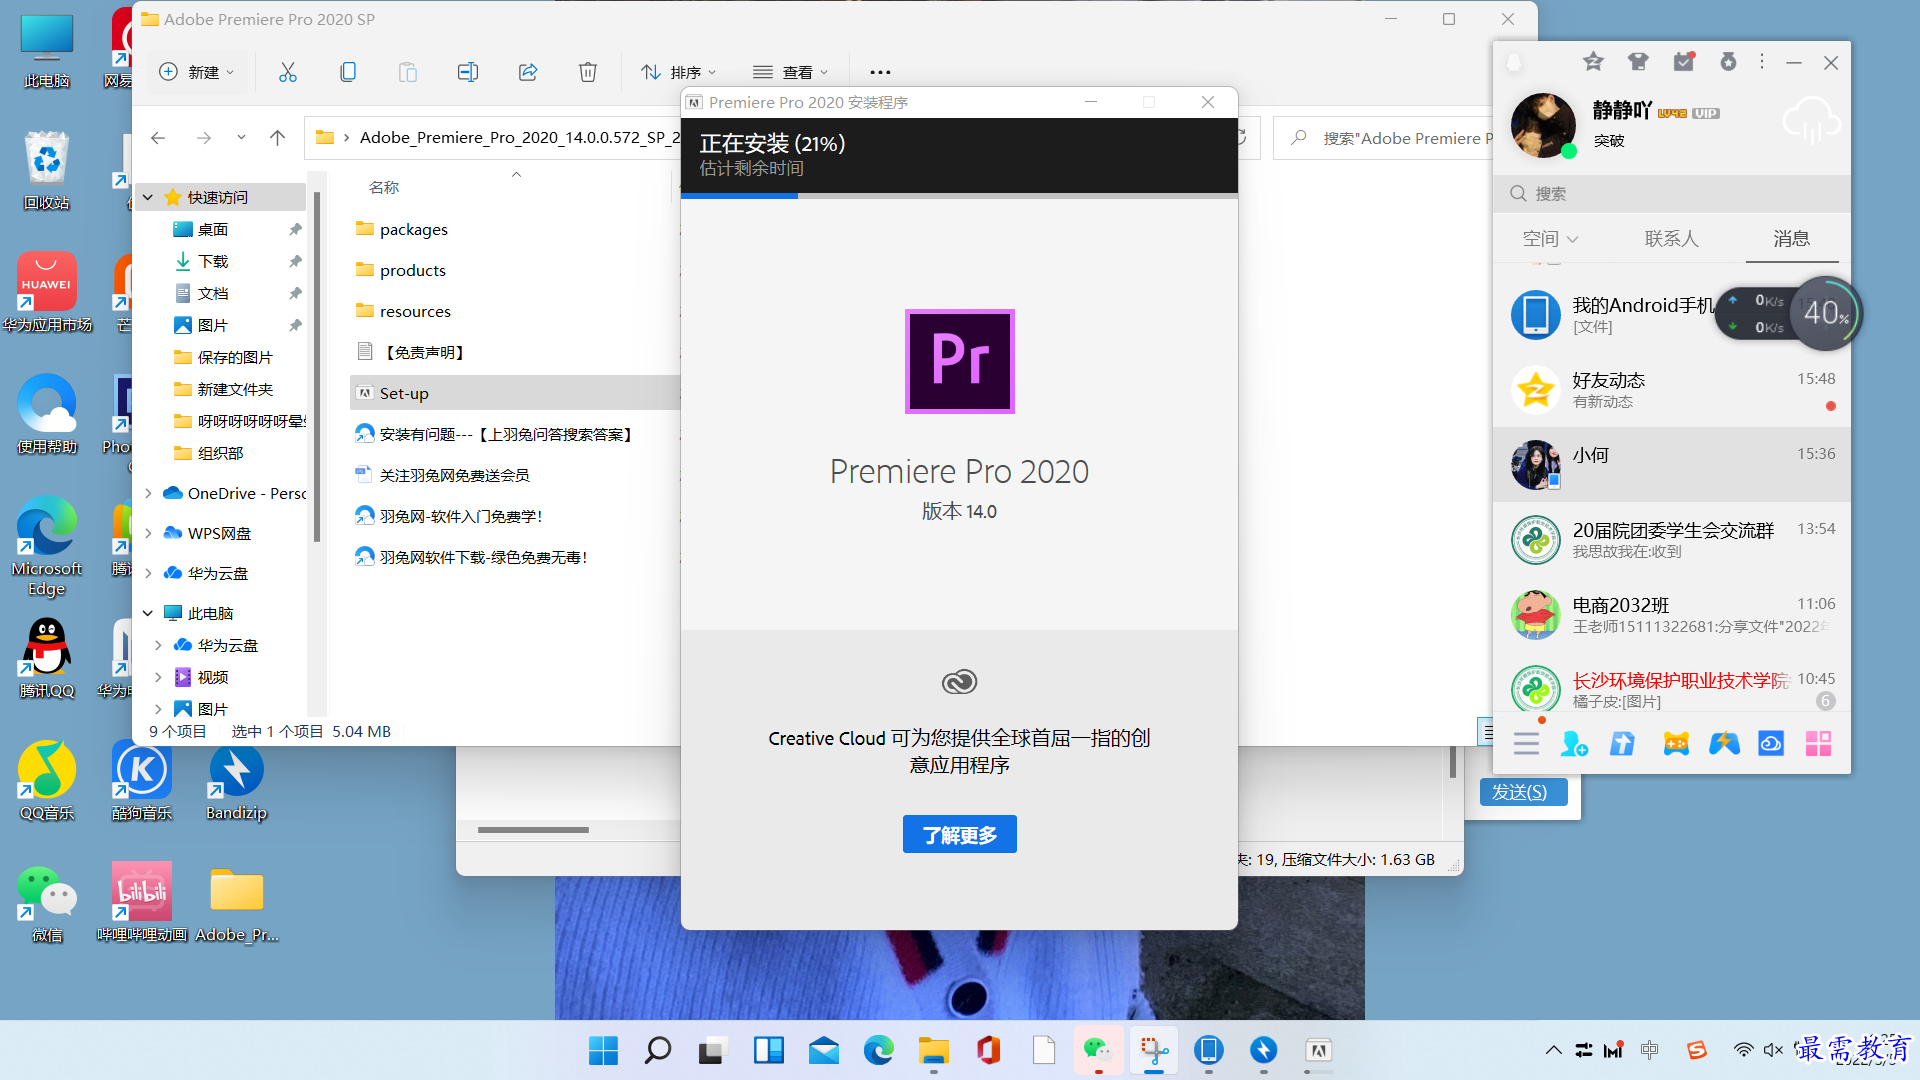Click QQ profile avatar
This screenshot has width=1920, height=1080.
pos(1543,125)
